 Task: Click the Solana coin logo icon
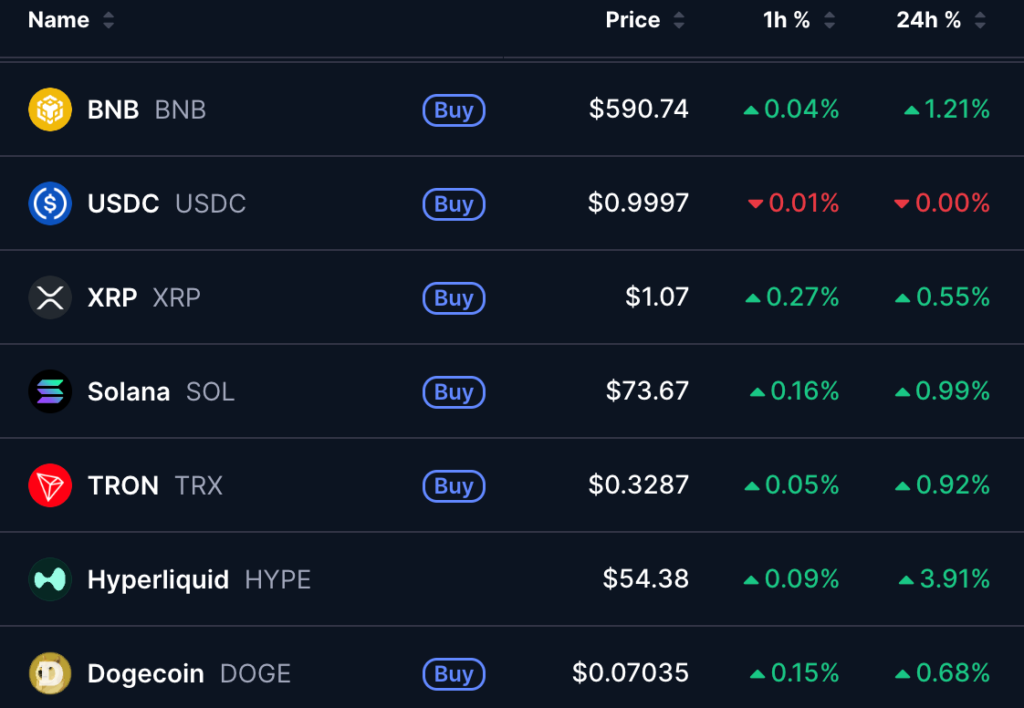coord(50,392)
